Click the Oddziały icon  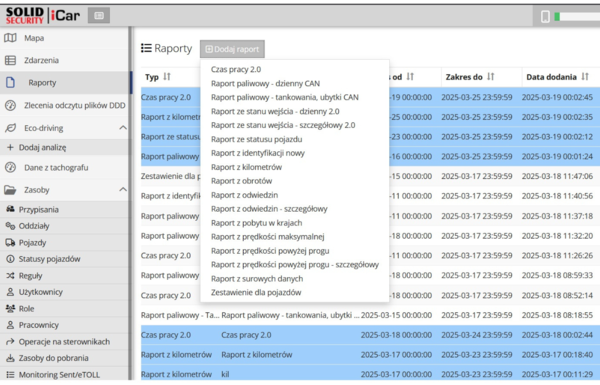pyautogui.click(x=10, y=226)
